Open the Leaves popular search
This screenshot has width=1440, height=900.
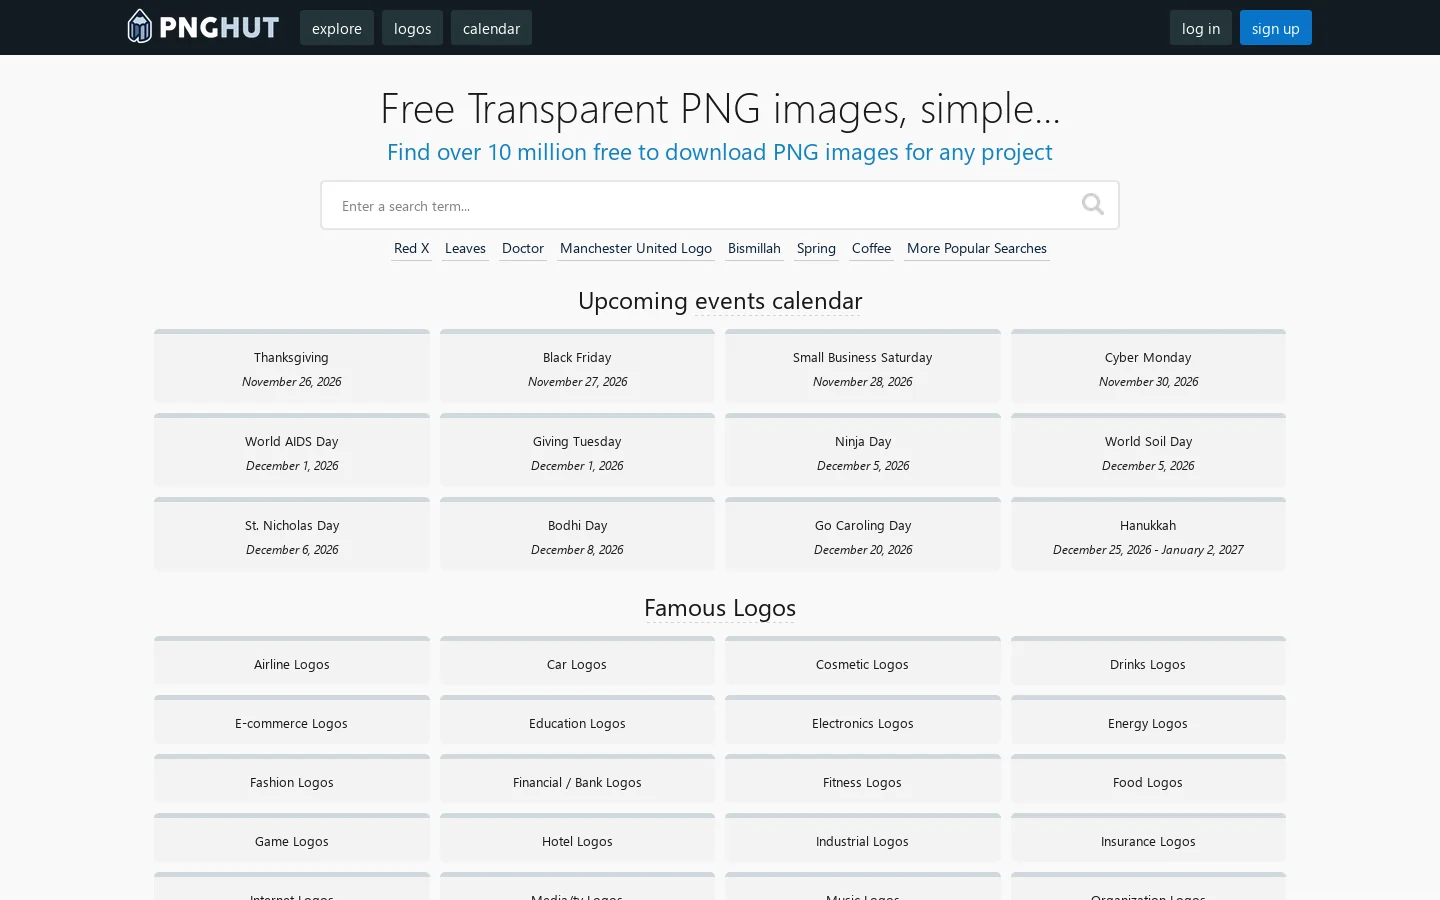[x=465, y=249]
